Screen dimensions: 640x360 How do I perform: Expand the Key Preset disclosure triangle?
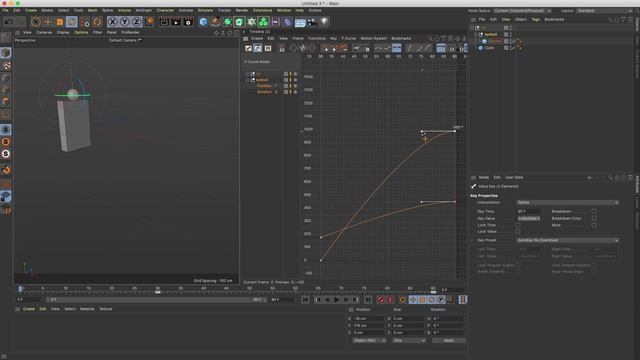click(x=473, y=240)
